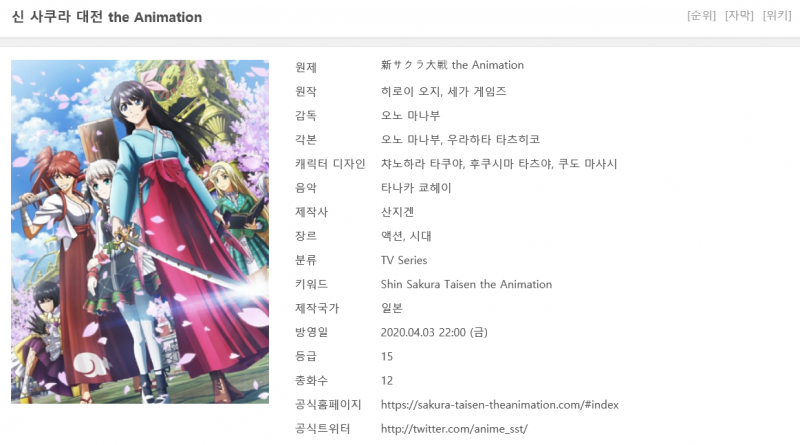Click the 공식홈페이지 label
This screenshot has height=445, width=800.
(x=328, y=405)
